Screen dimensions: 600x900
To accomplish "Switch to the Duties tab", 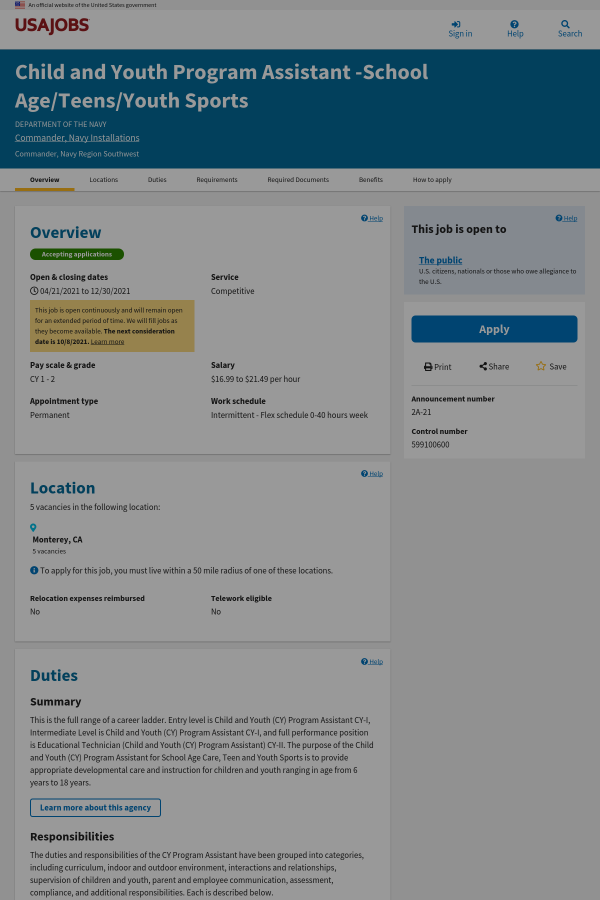I will pyautogui.click(x=157, y=180).
